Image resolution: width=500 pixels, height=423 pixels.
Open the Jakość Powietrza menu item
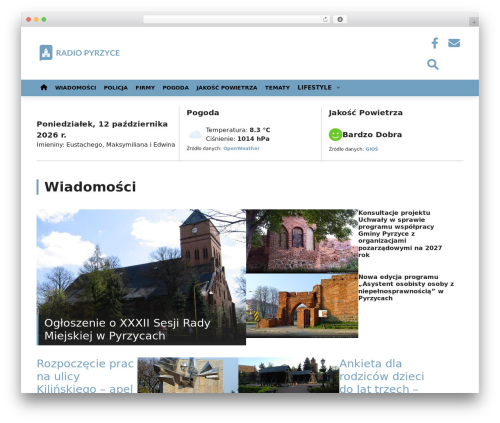point(227,88)
